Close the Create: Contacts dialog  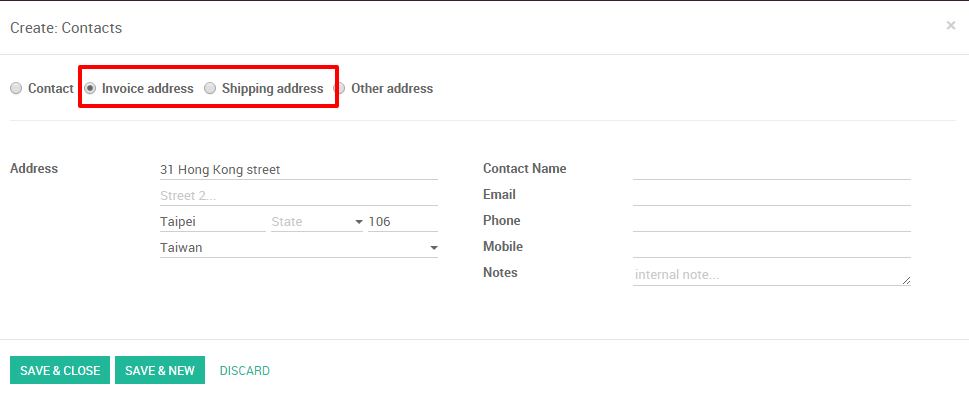click(x=950, y=26)
